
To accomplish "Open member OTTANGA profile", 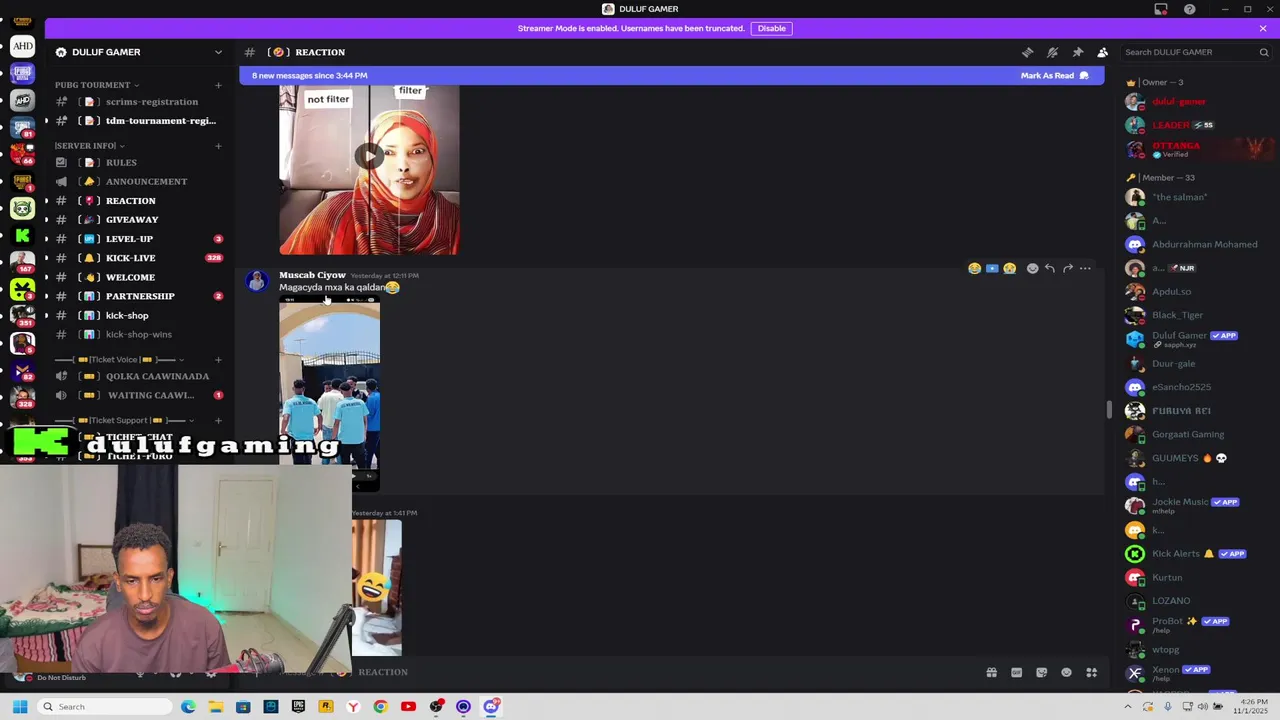I will click(x=1198, y=149).
